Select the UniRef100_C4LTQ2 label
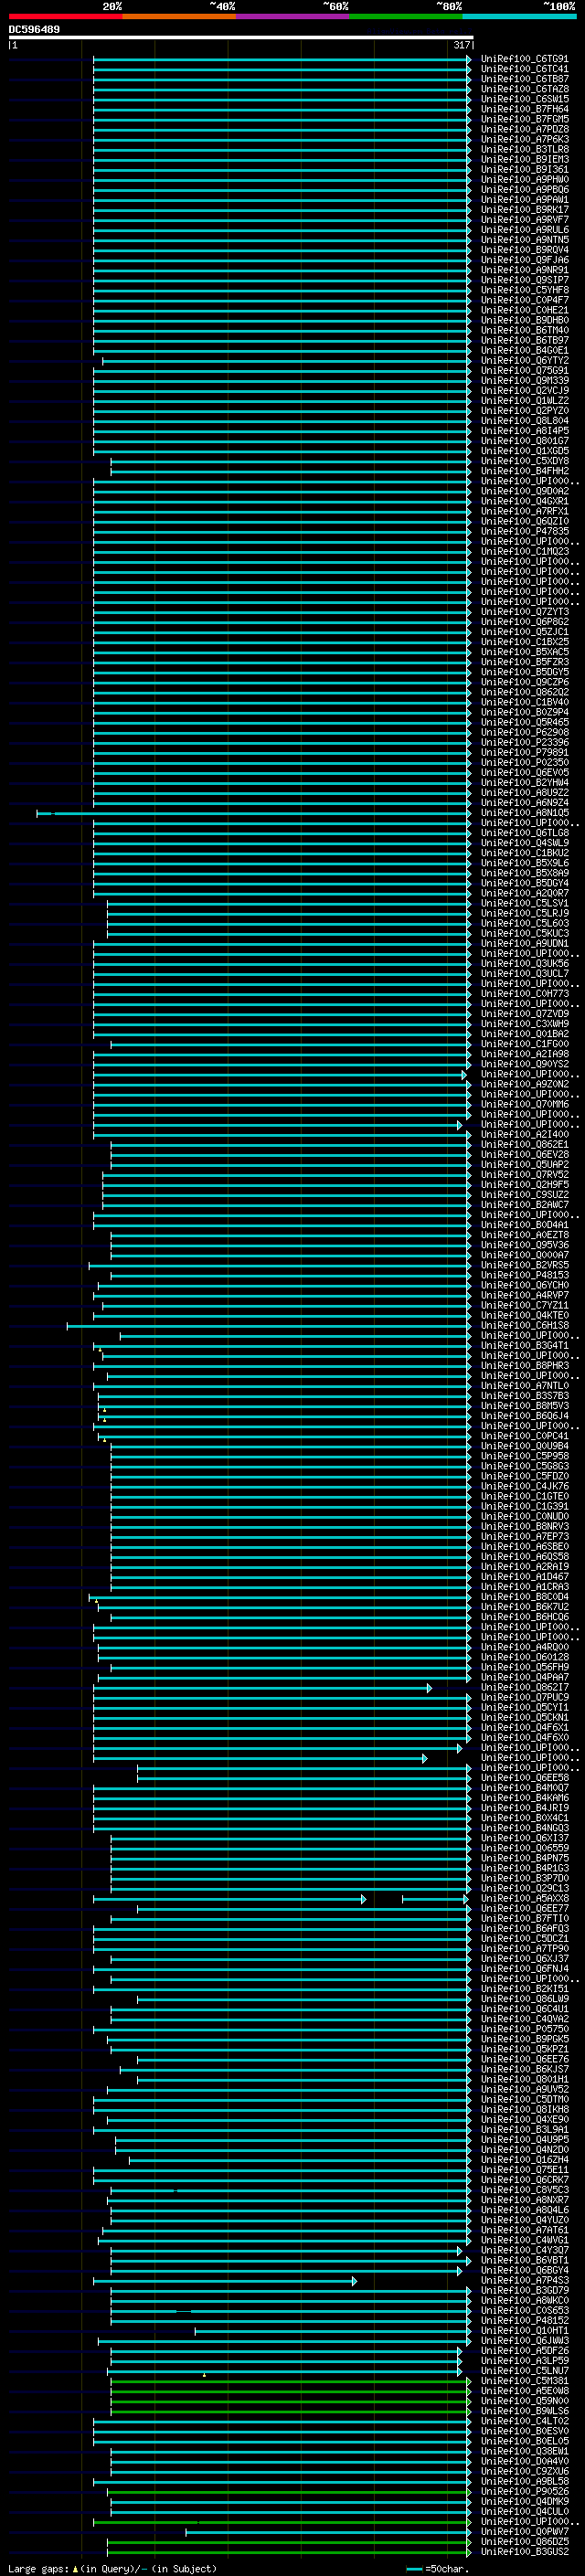585x2576 pixels. (524, 2421)
